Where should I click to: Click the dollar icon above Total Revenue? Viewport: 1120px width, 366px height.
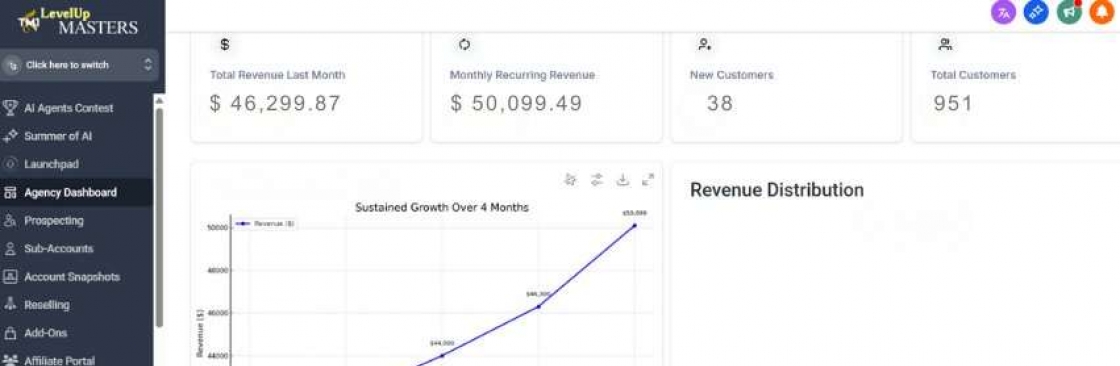(x=224, y=45)
